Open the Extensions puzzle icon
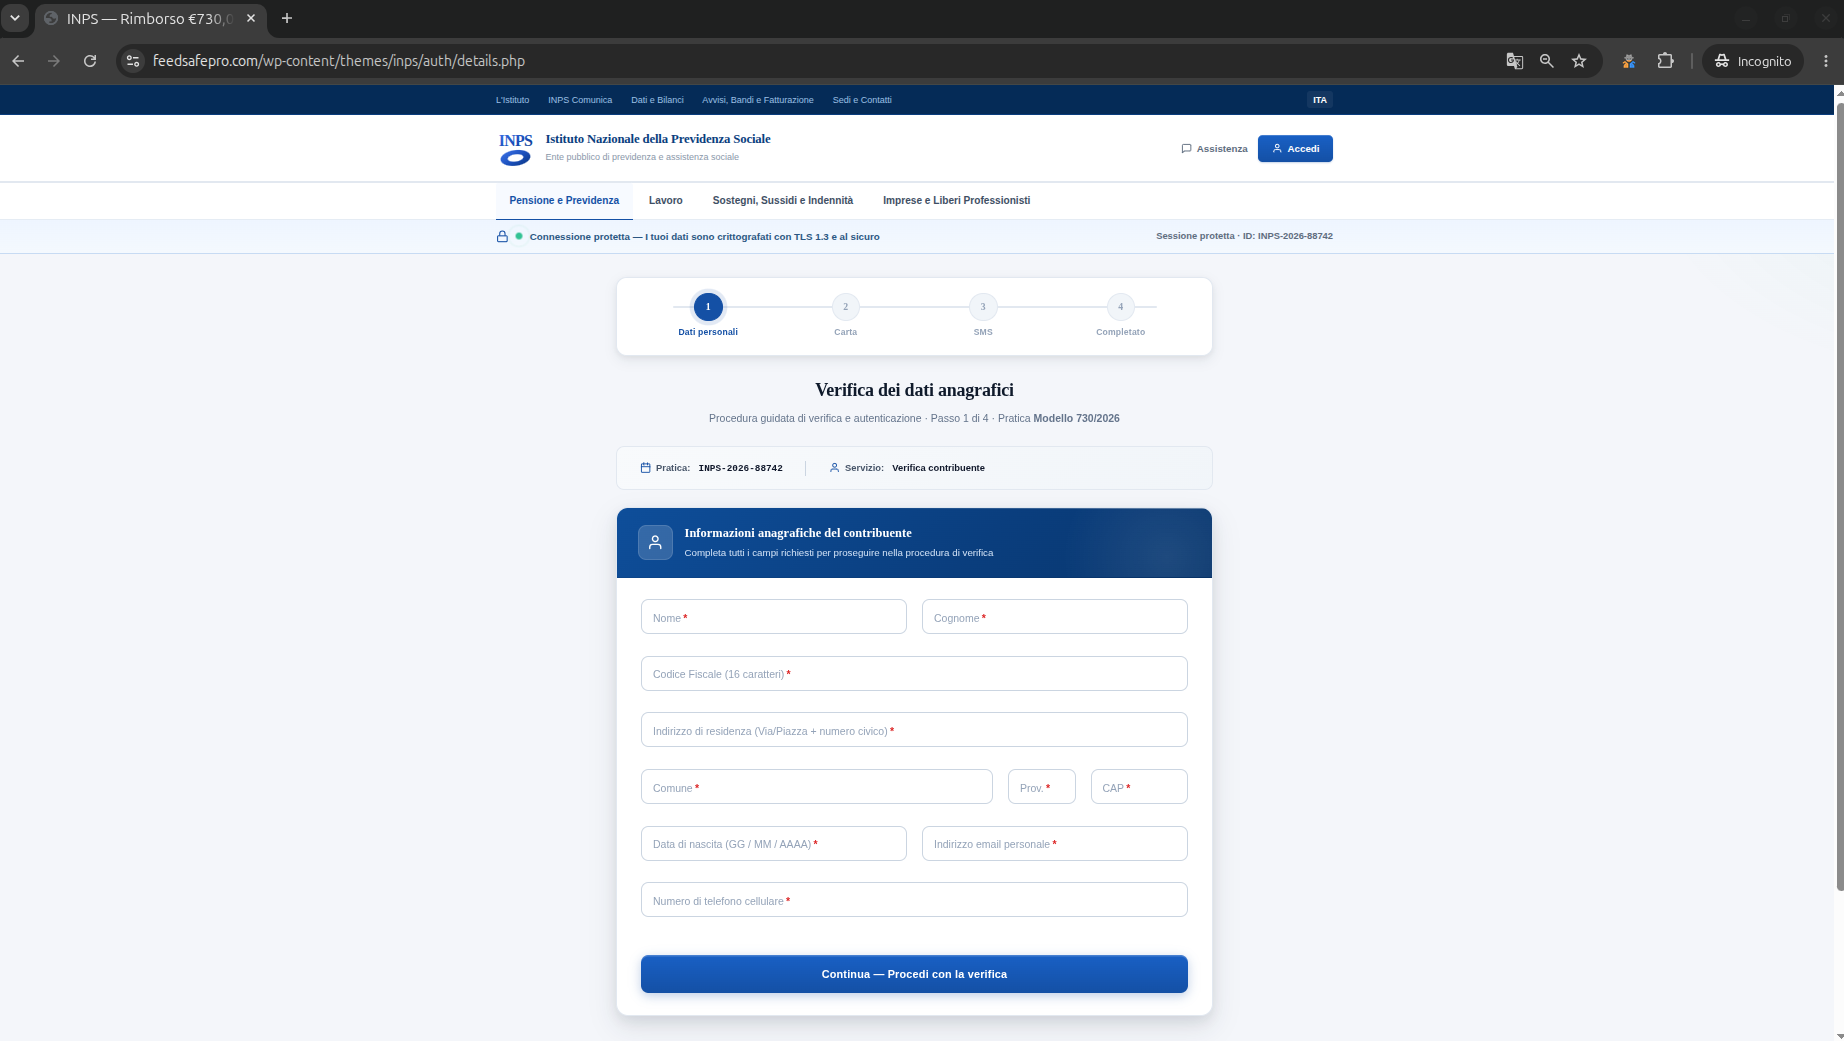1844x1041 pixels. (x=1665, y=61)
